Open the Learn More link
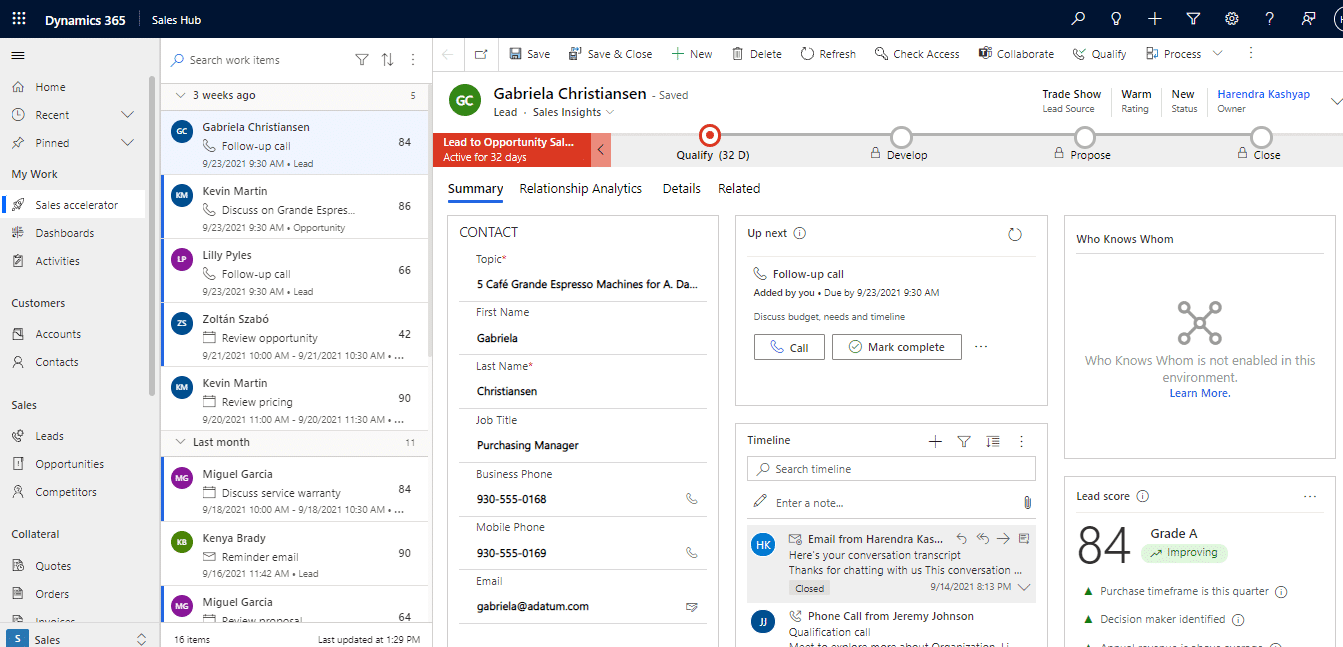Image resolution: width=1343 pixels, height=647 pixels. coord(1200,394)
